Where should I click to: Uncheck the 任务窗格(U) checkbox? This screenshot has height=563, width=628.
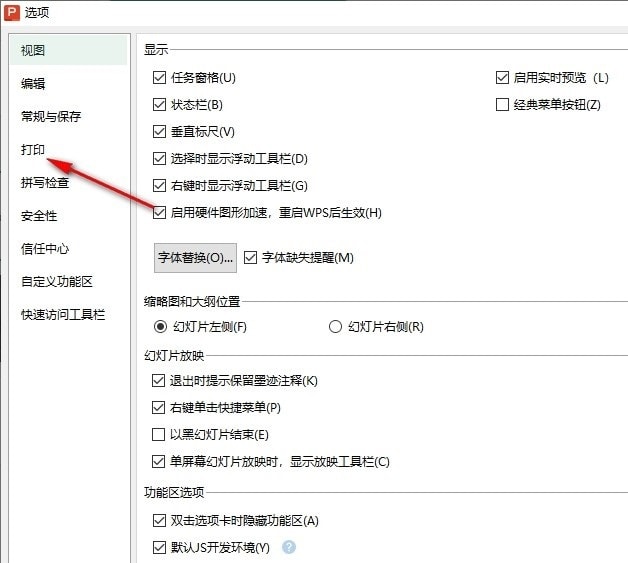tap(159, 77)
